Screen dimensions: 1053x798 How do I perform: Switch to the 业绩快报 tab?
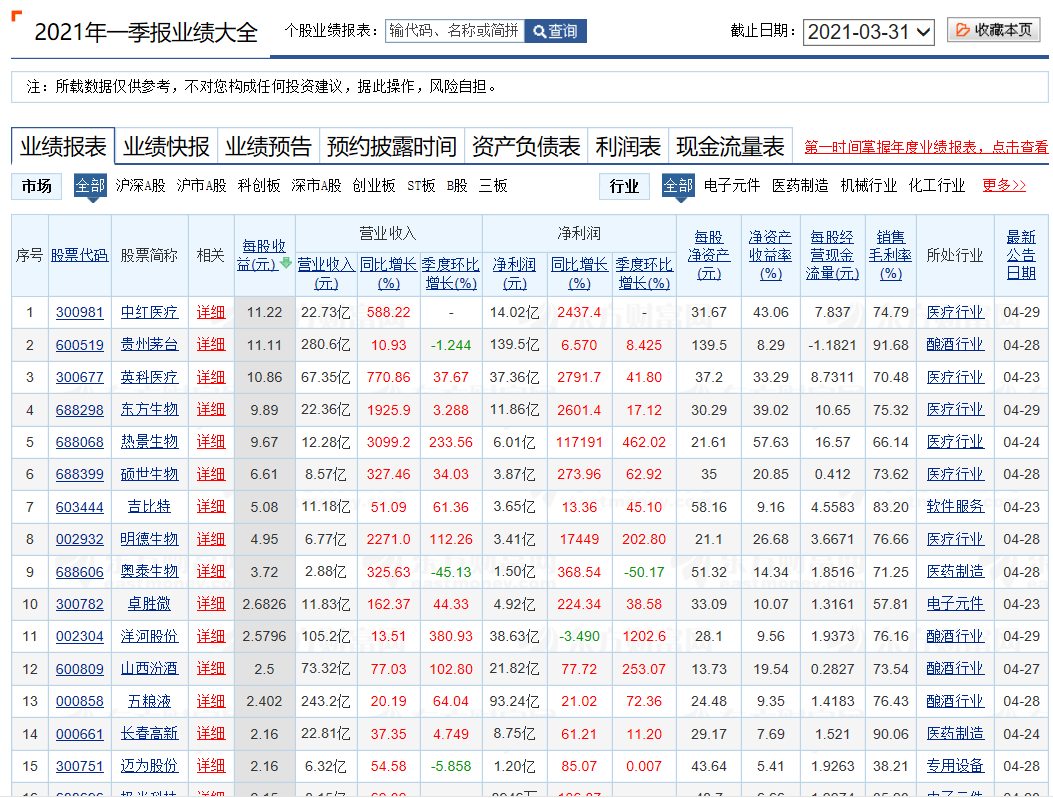coord(166,146)
